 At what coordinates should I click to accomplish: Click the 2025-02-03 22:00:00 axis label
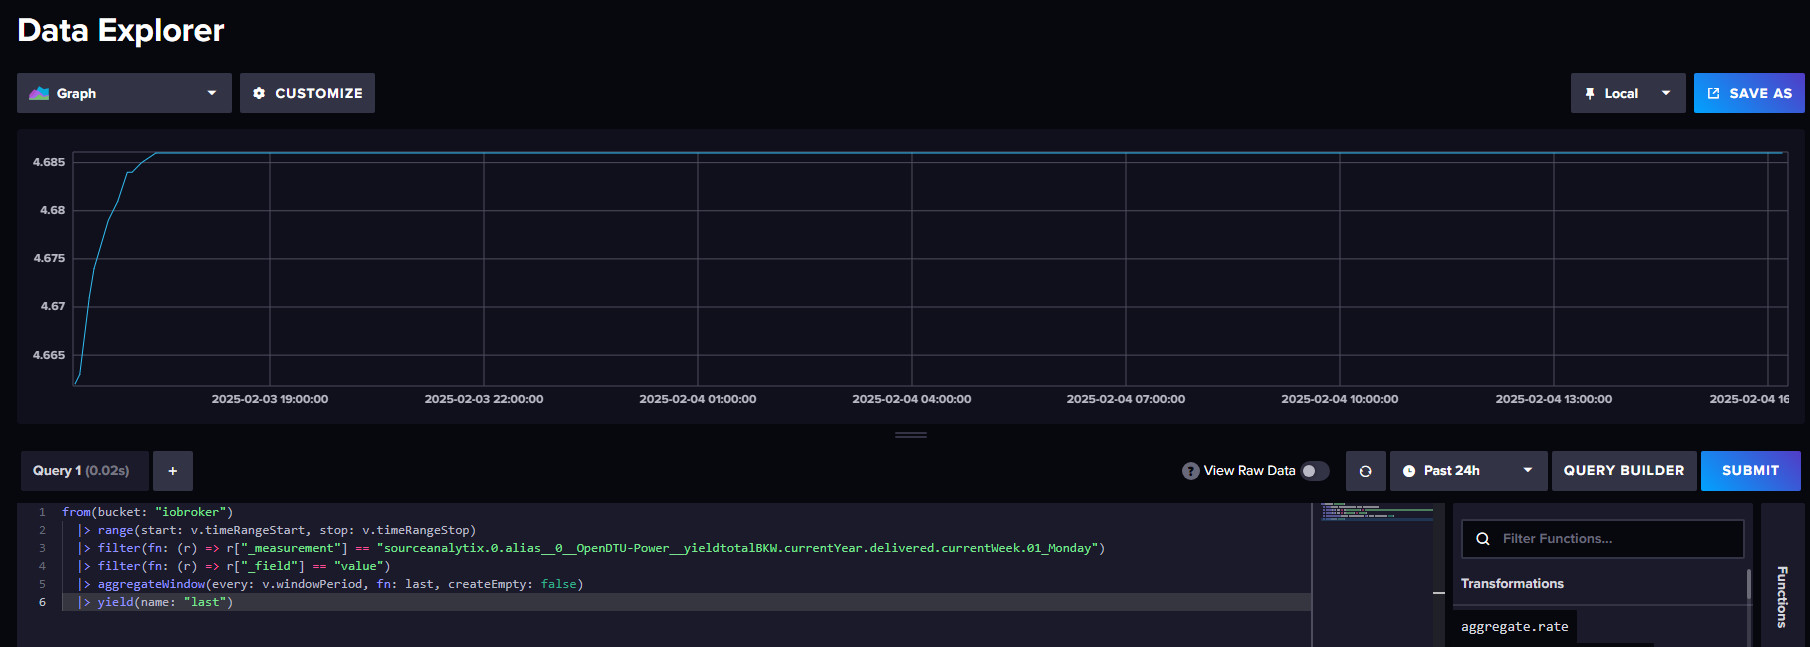(x=484, y=399)
